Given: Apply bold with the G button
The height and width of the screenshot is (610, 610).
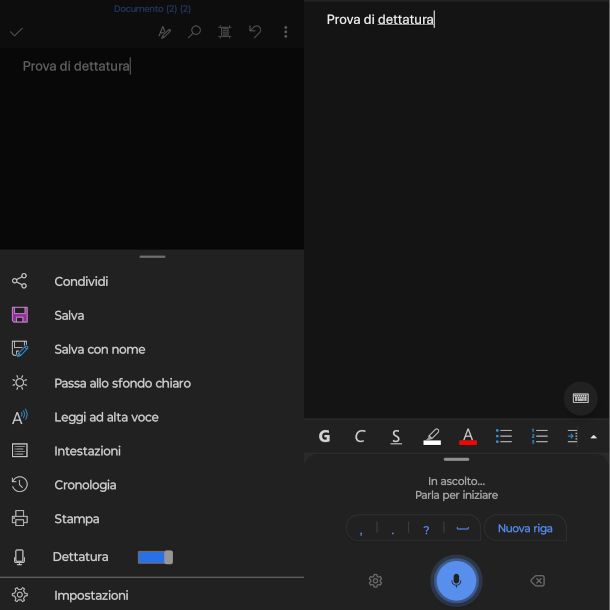Looking at the screenshot, I should click(x=324, y=436).
